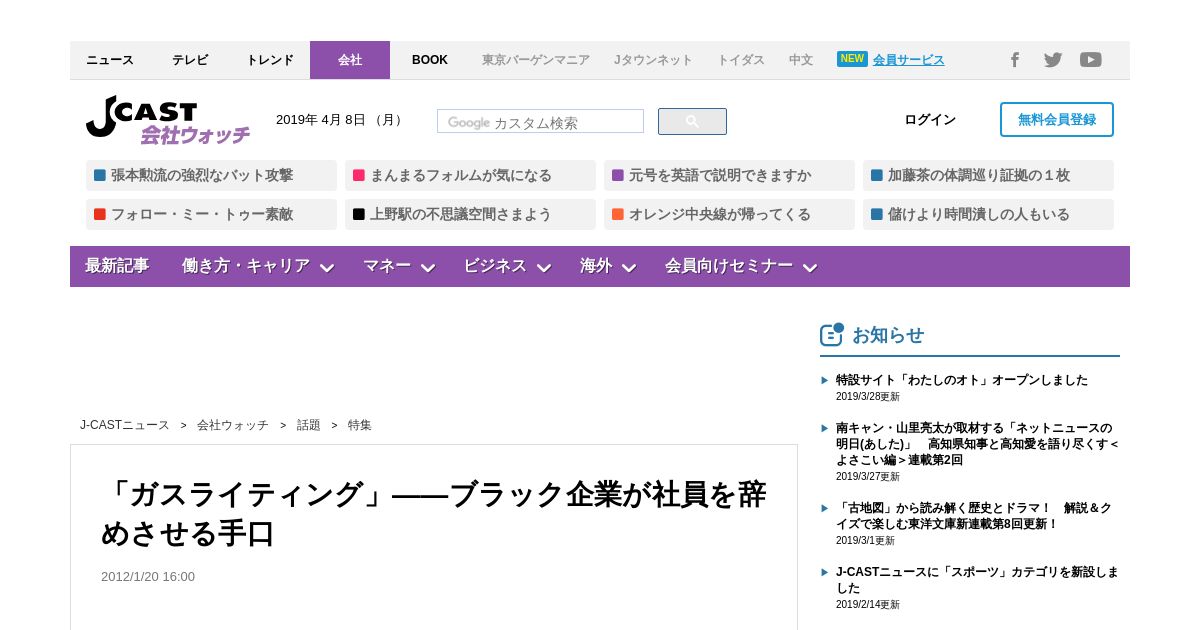Click 会社ウォッチ breadcrumb
Image resolution: width=1200 pixels, height=630 pixels.
[x=233, y=425]
